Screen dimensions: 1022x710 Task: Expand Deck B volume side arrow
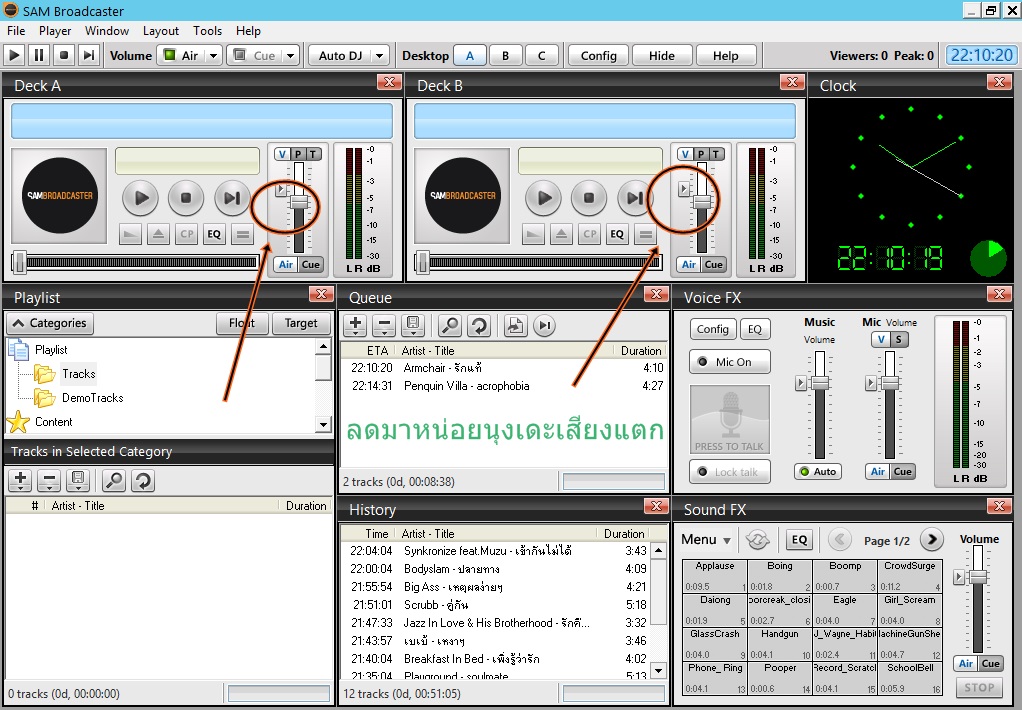click(x=684, y=189)
